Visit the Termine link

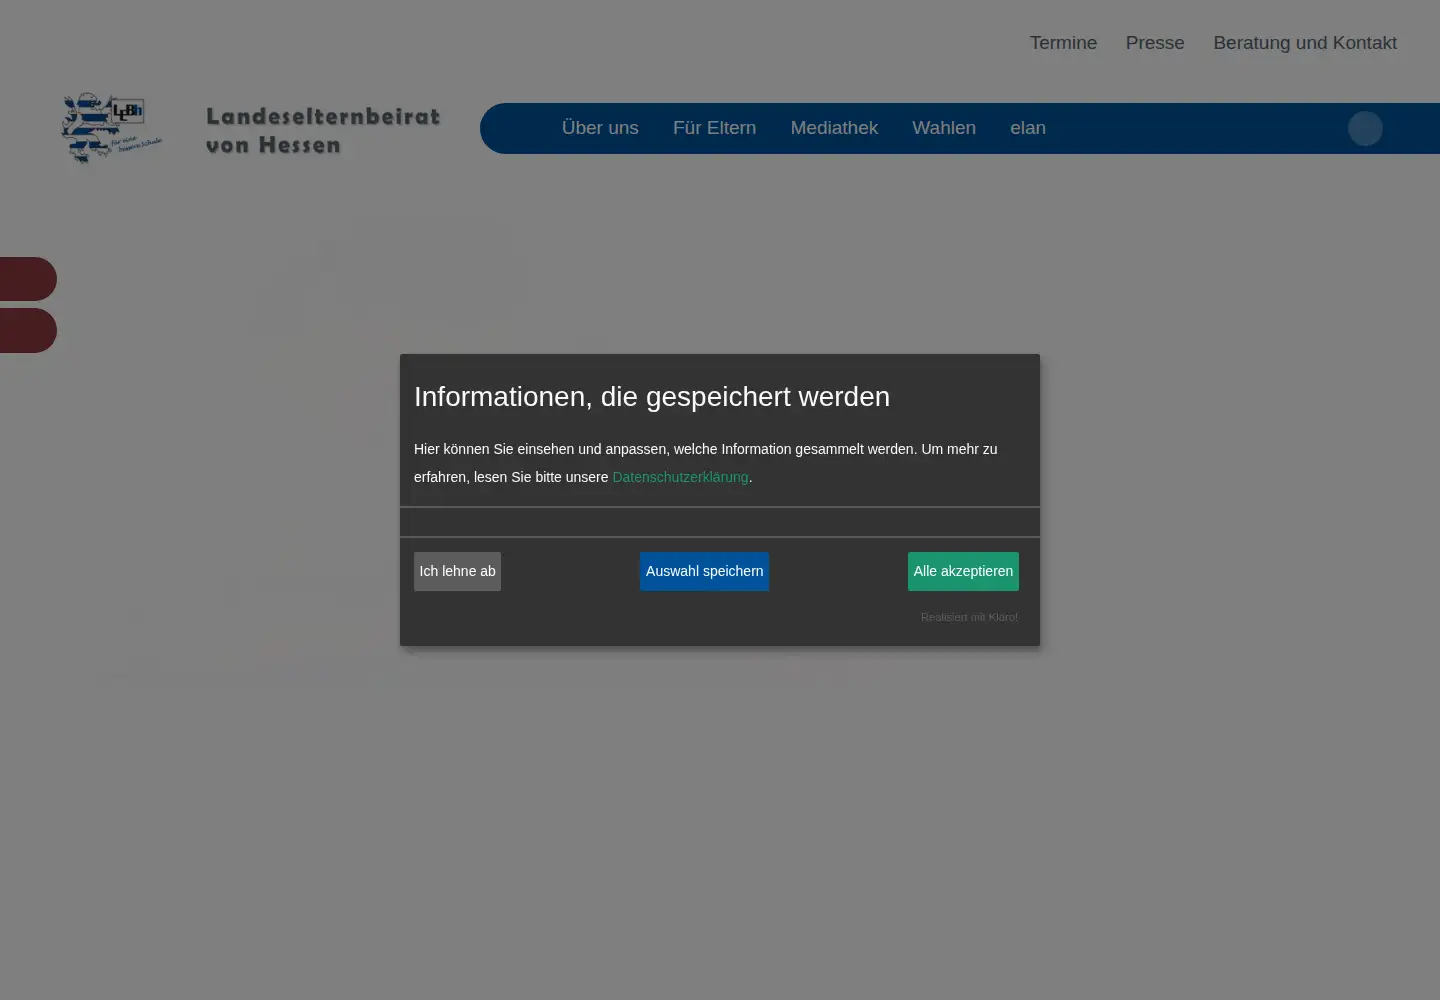click(1063, 43)
